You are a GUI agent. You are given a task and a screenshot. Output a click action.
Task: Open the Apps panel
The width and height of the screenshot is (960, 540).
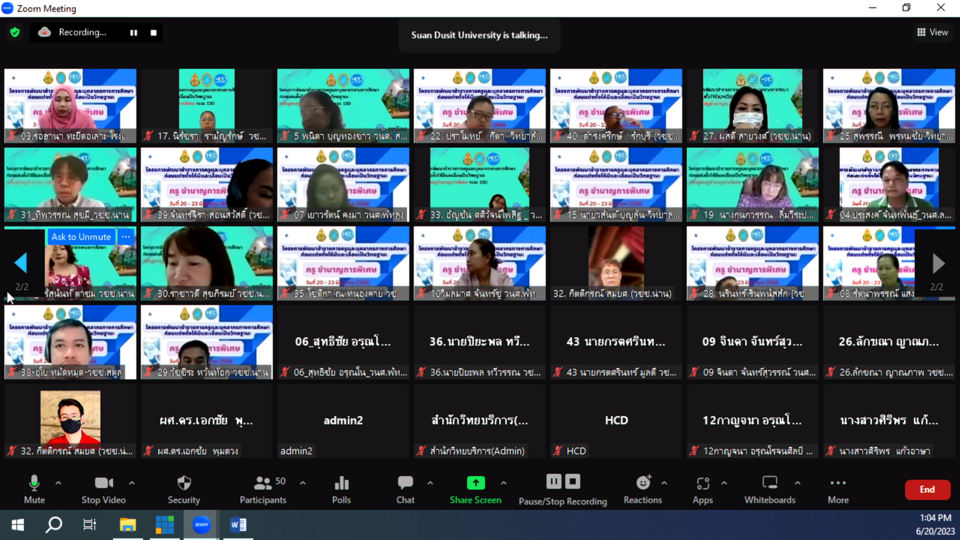point(703,487)
